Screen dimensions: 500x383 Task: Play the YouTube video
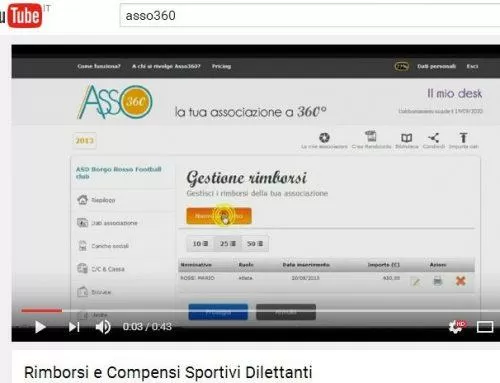point(40,327)
